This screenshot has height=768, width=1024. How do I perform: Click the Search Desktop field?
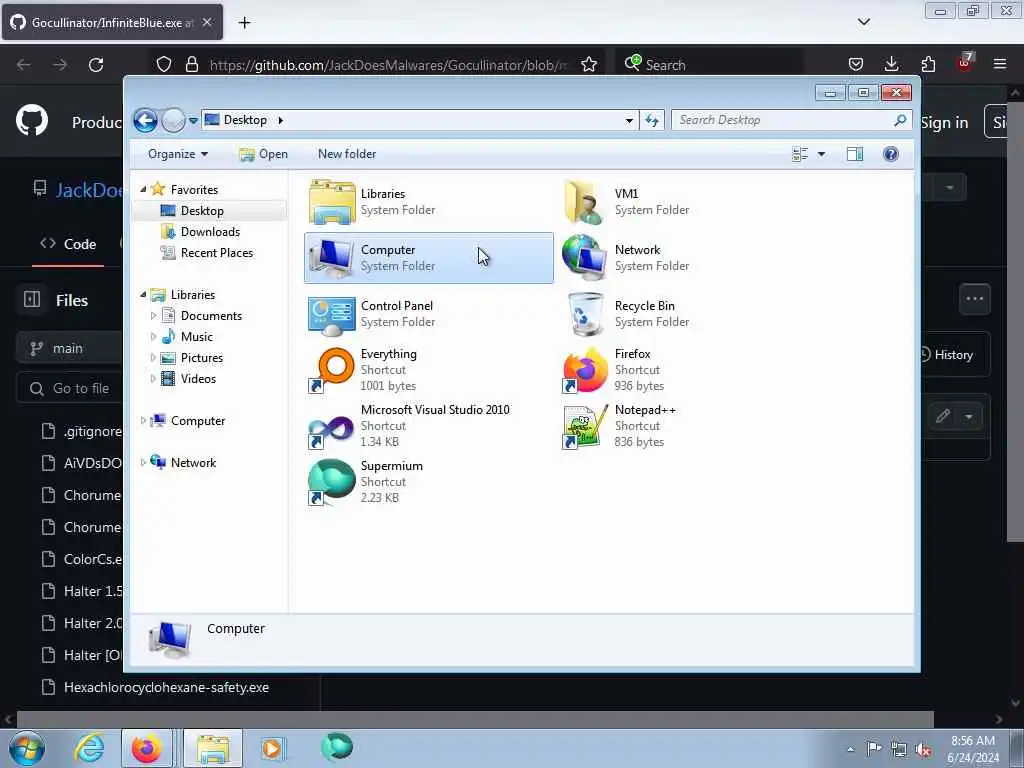pyautogui.click(x=791, y=120)
